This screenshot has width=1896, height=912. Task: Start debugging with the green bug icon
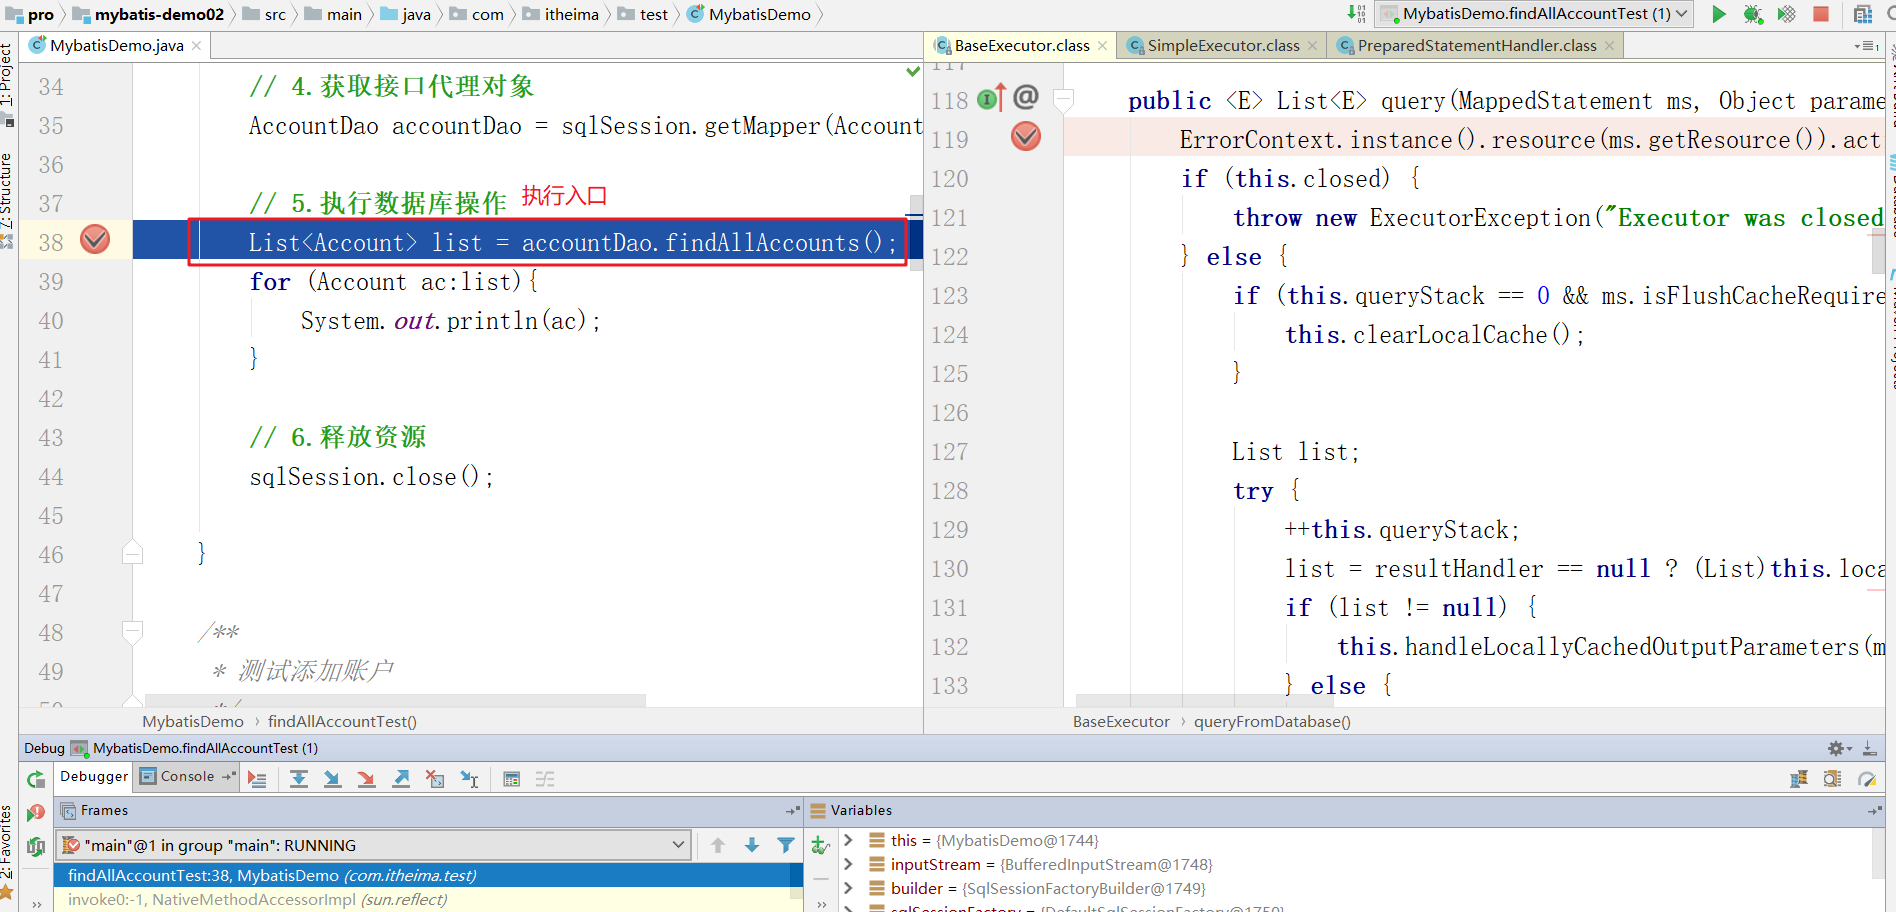pos(1752,14)
